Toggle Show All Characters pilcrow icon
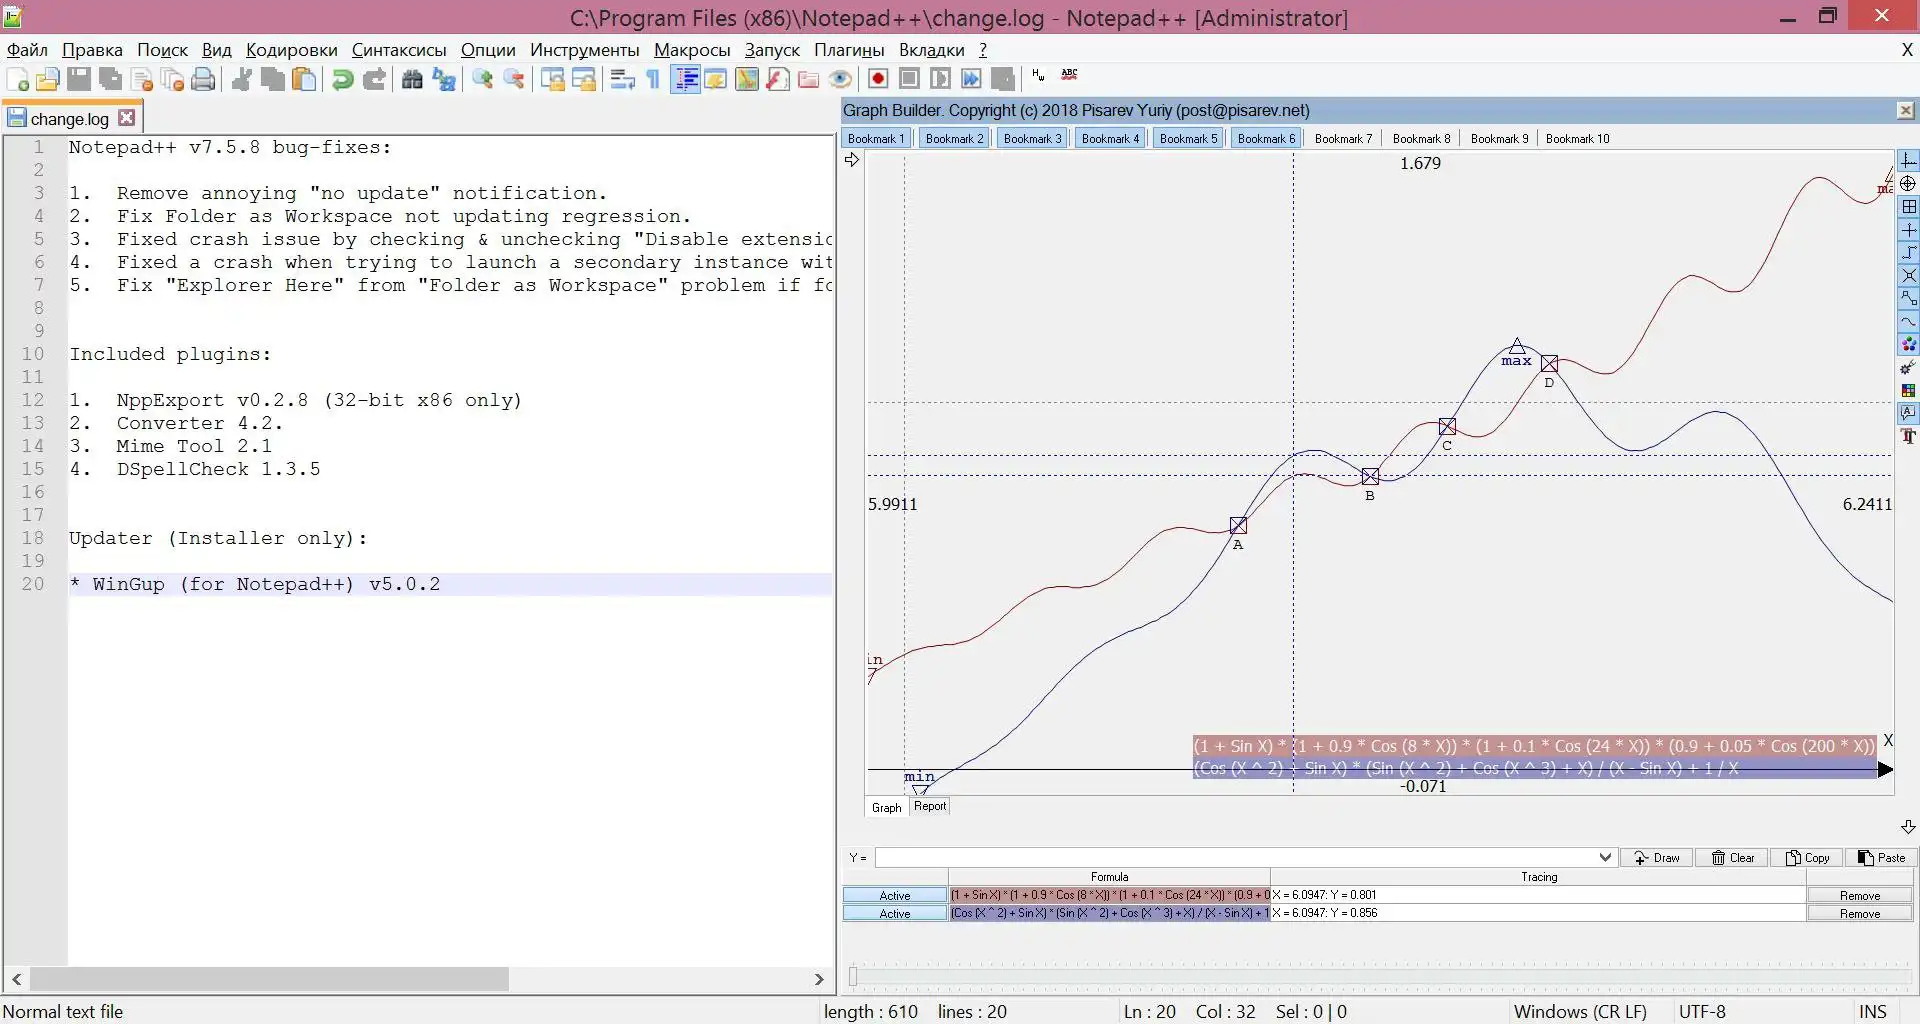The height and width of the screenshot is (1024, 1920). point(654,80)
